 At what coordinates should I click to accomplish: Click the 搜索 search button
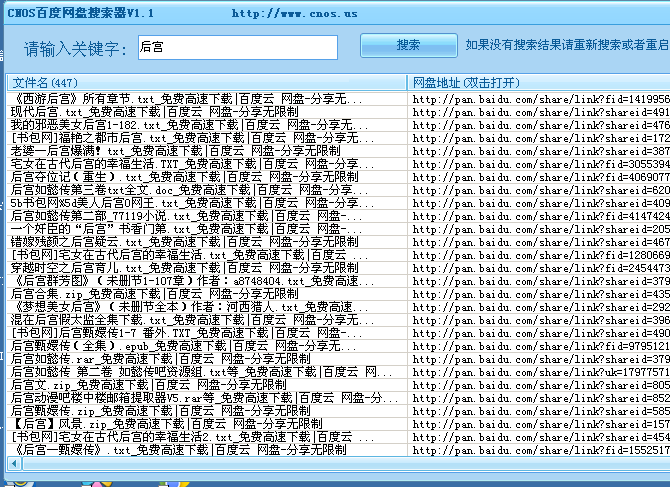coord(408,45)
